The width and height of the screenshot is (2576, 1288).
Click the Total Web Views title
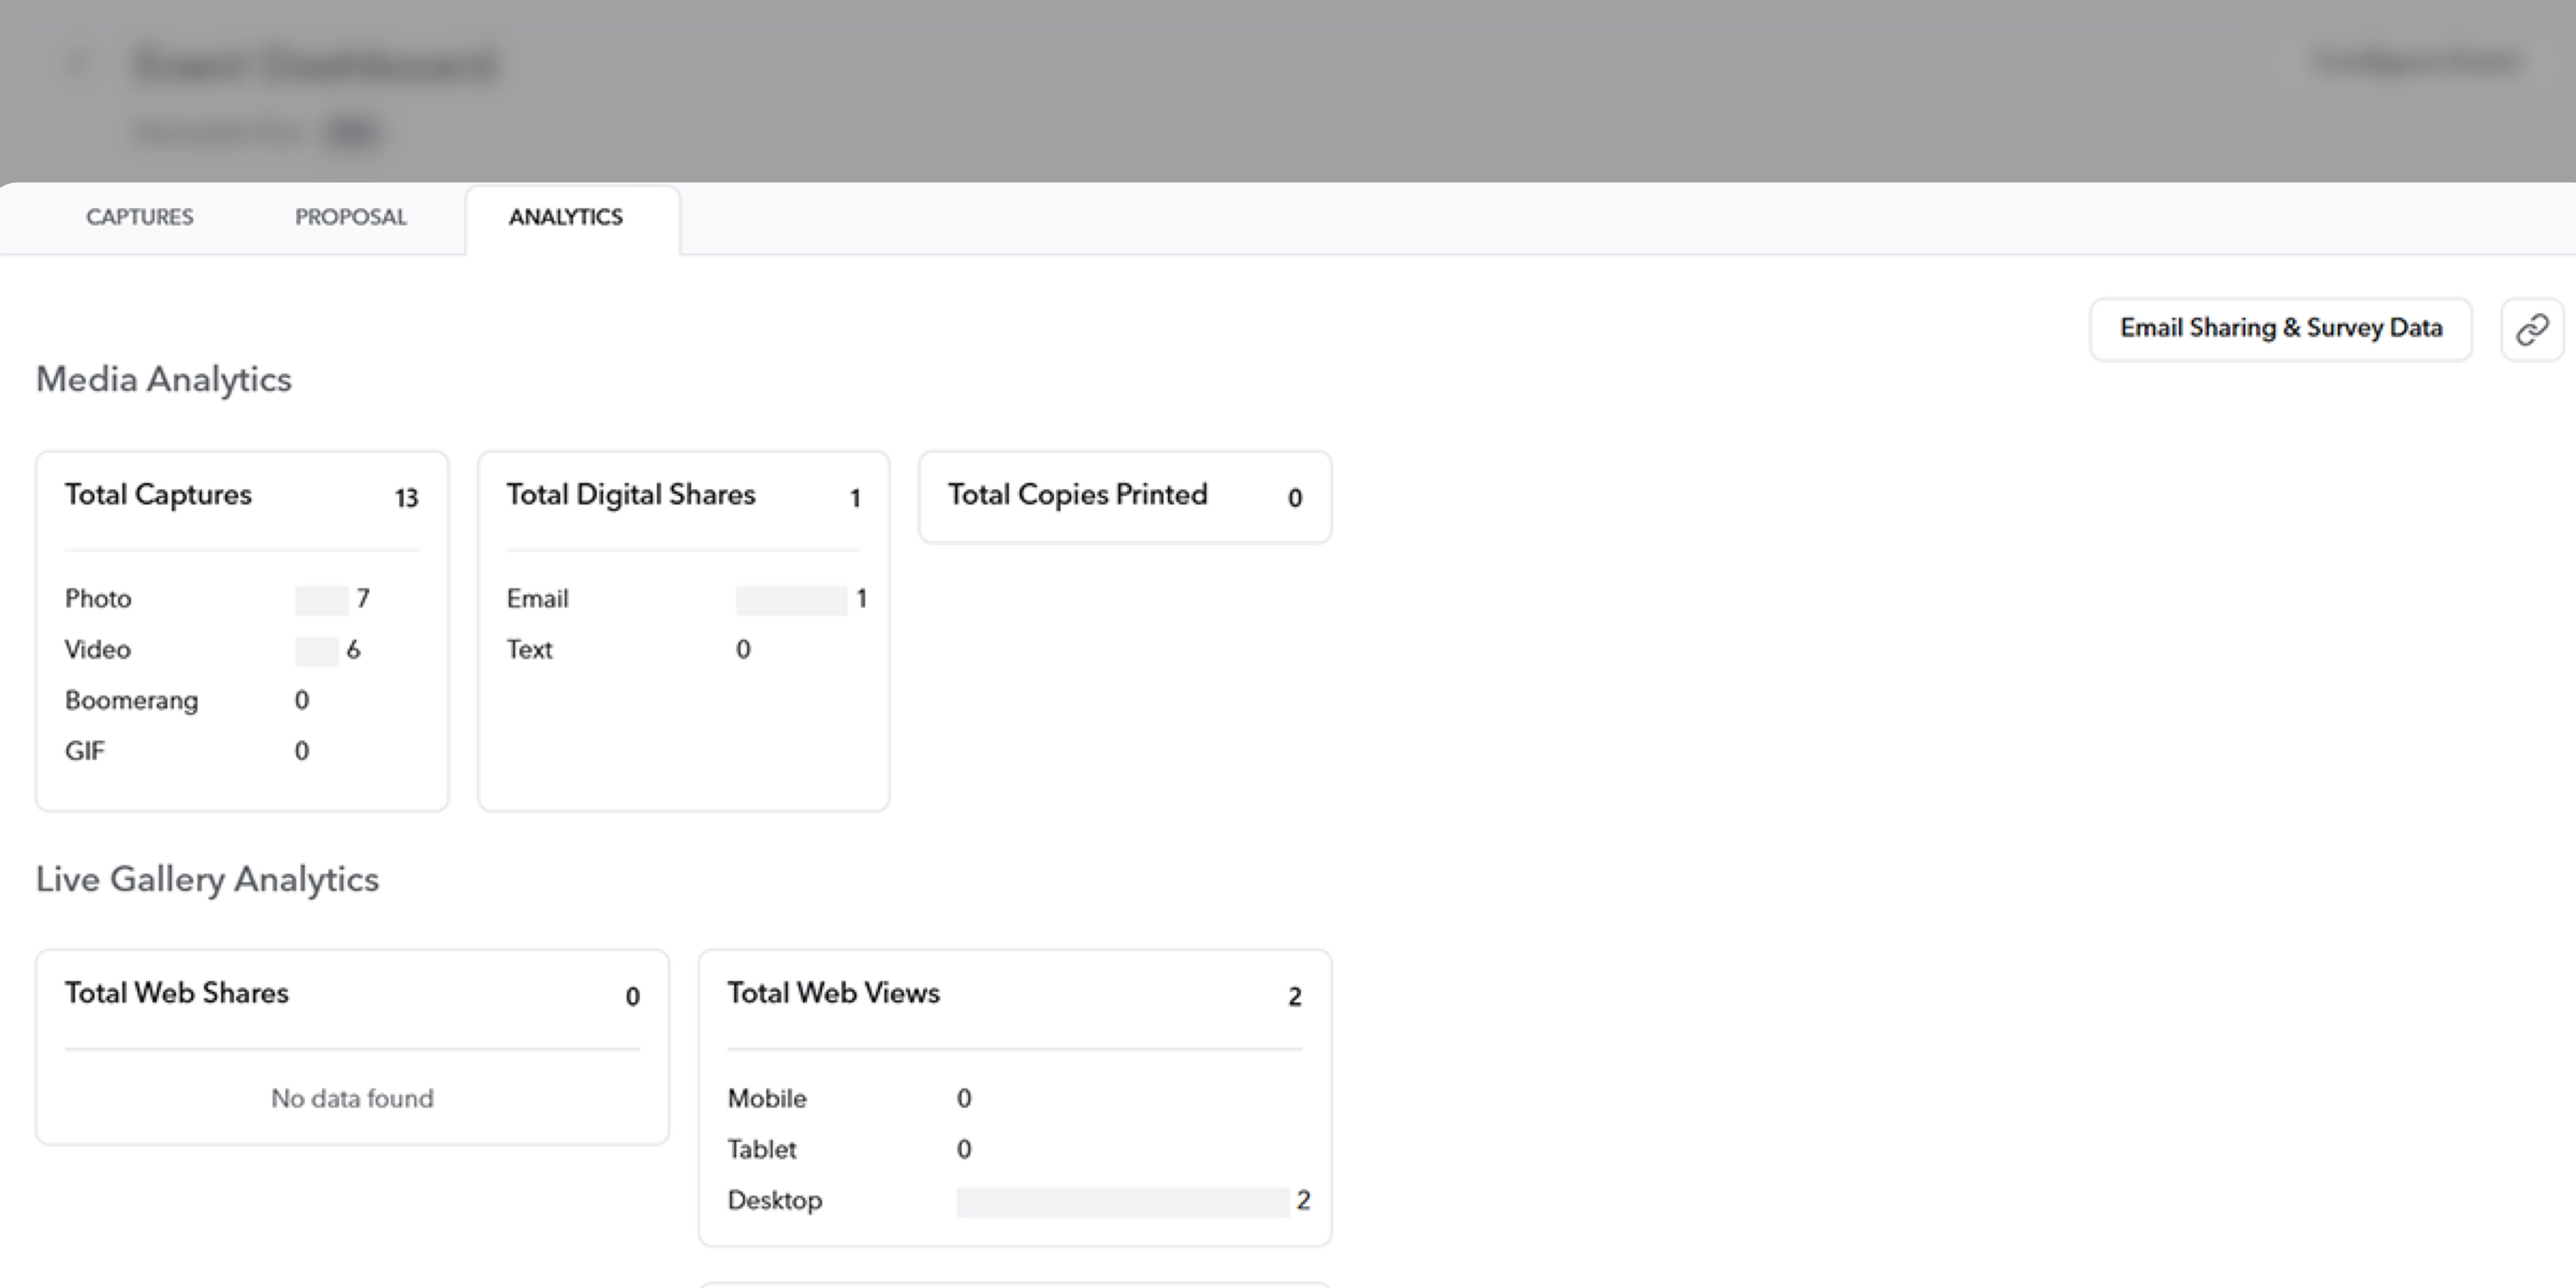point(834,993)
